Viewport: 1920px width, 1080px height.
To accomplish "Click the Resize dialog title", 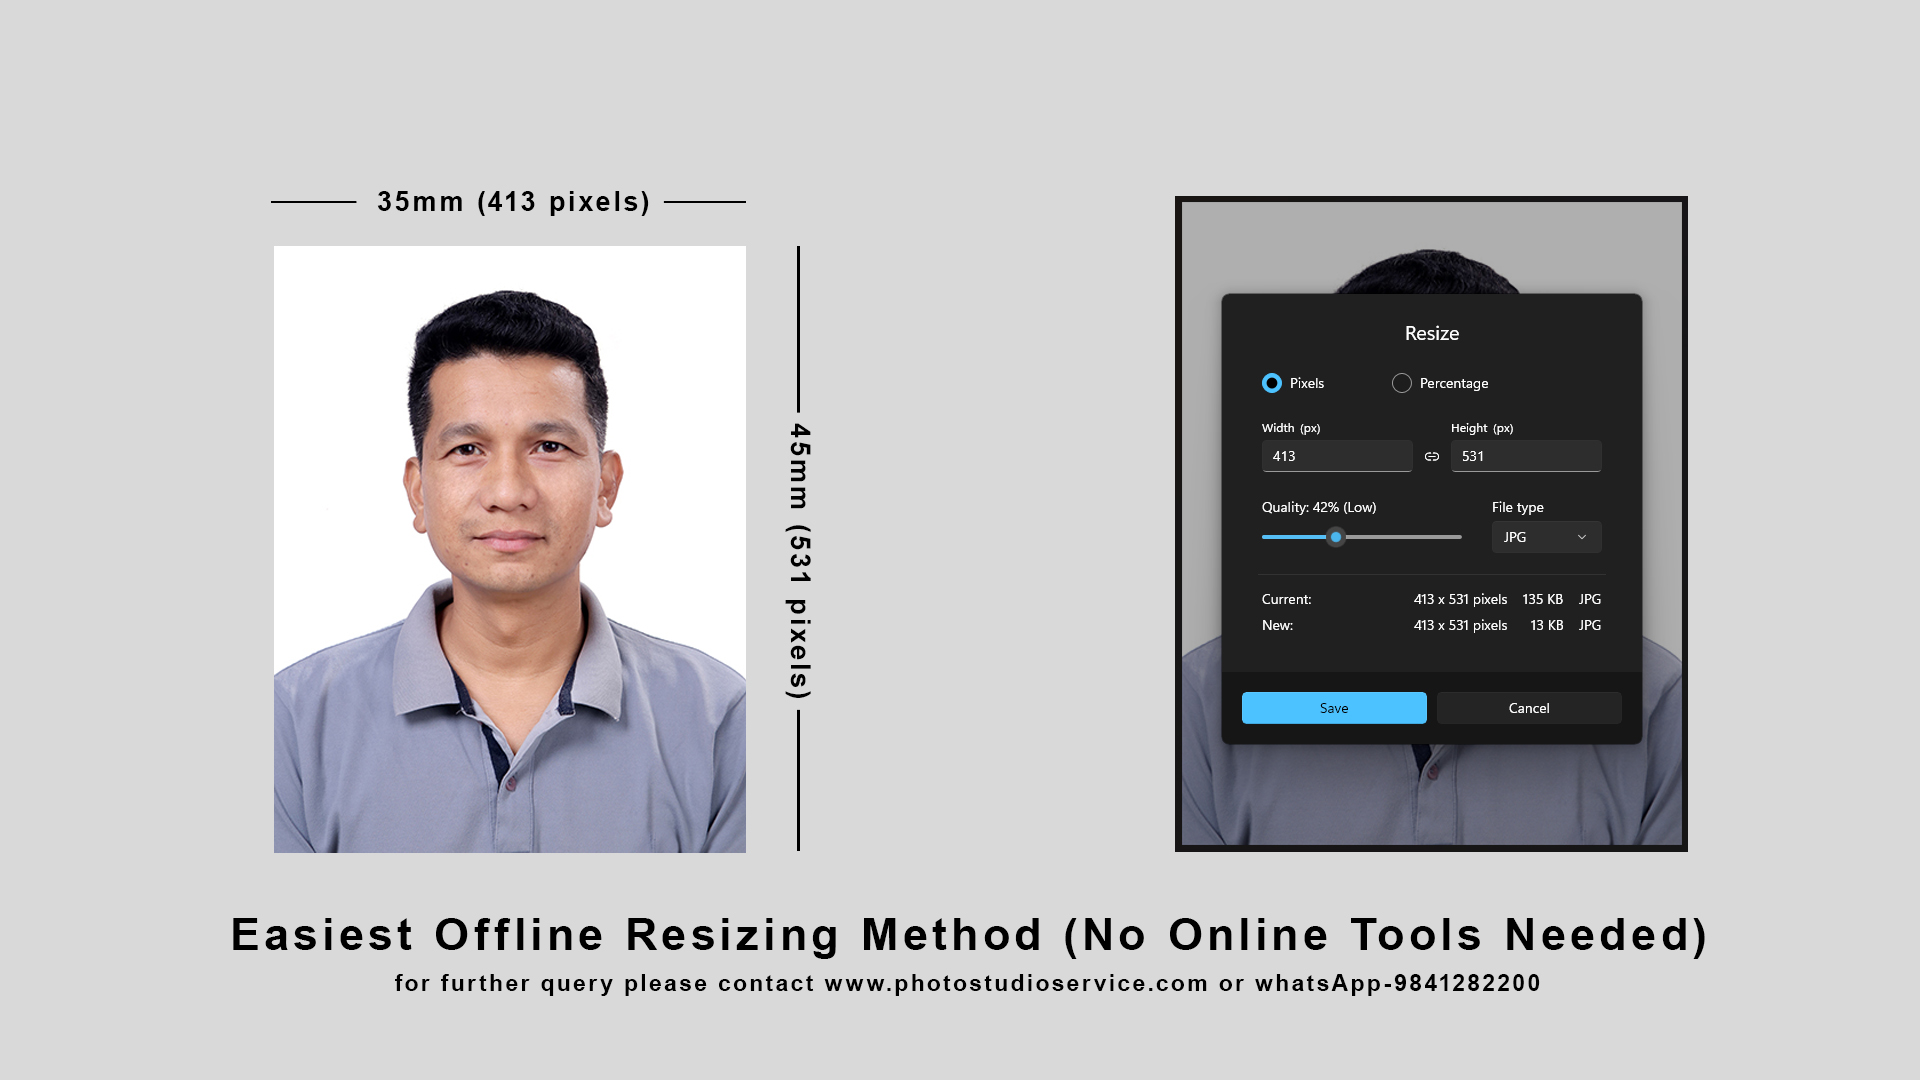I will [1431, 333].
